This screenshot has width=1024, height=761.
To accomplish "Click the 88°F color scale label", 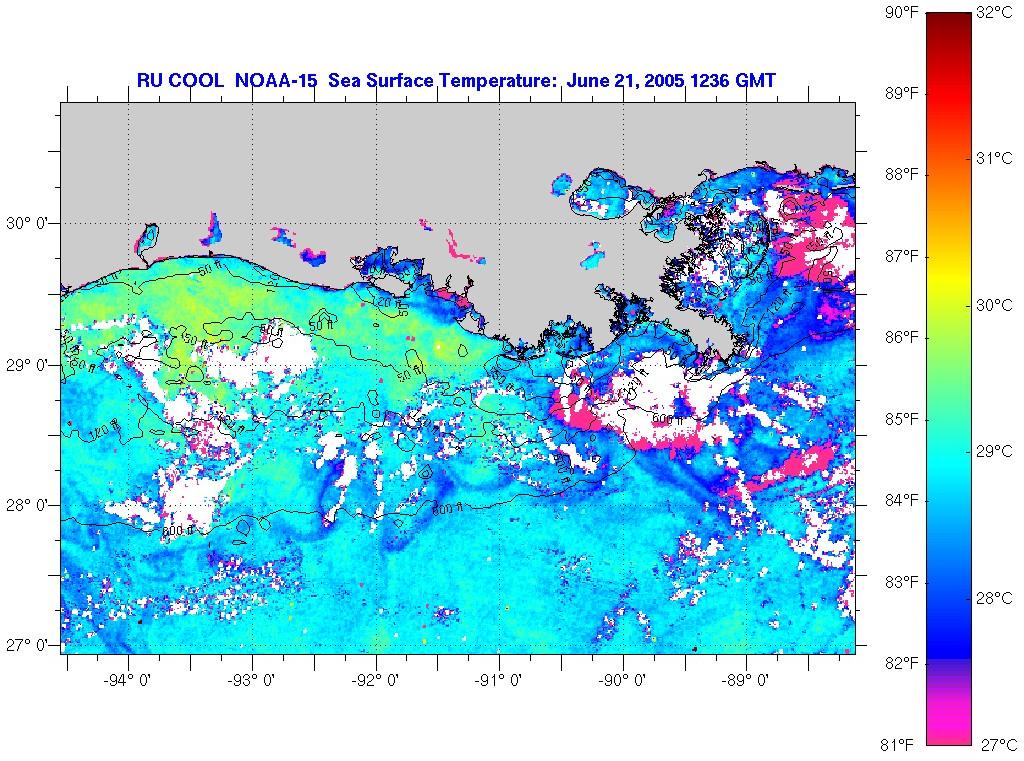I will pos(902,174).
